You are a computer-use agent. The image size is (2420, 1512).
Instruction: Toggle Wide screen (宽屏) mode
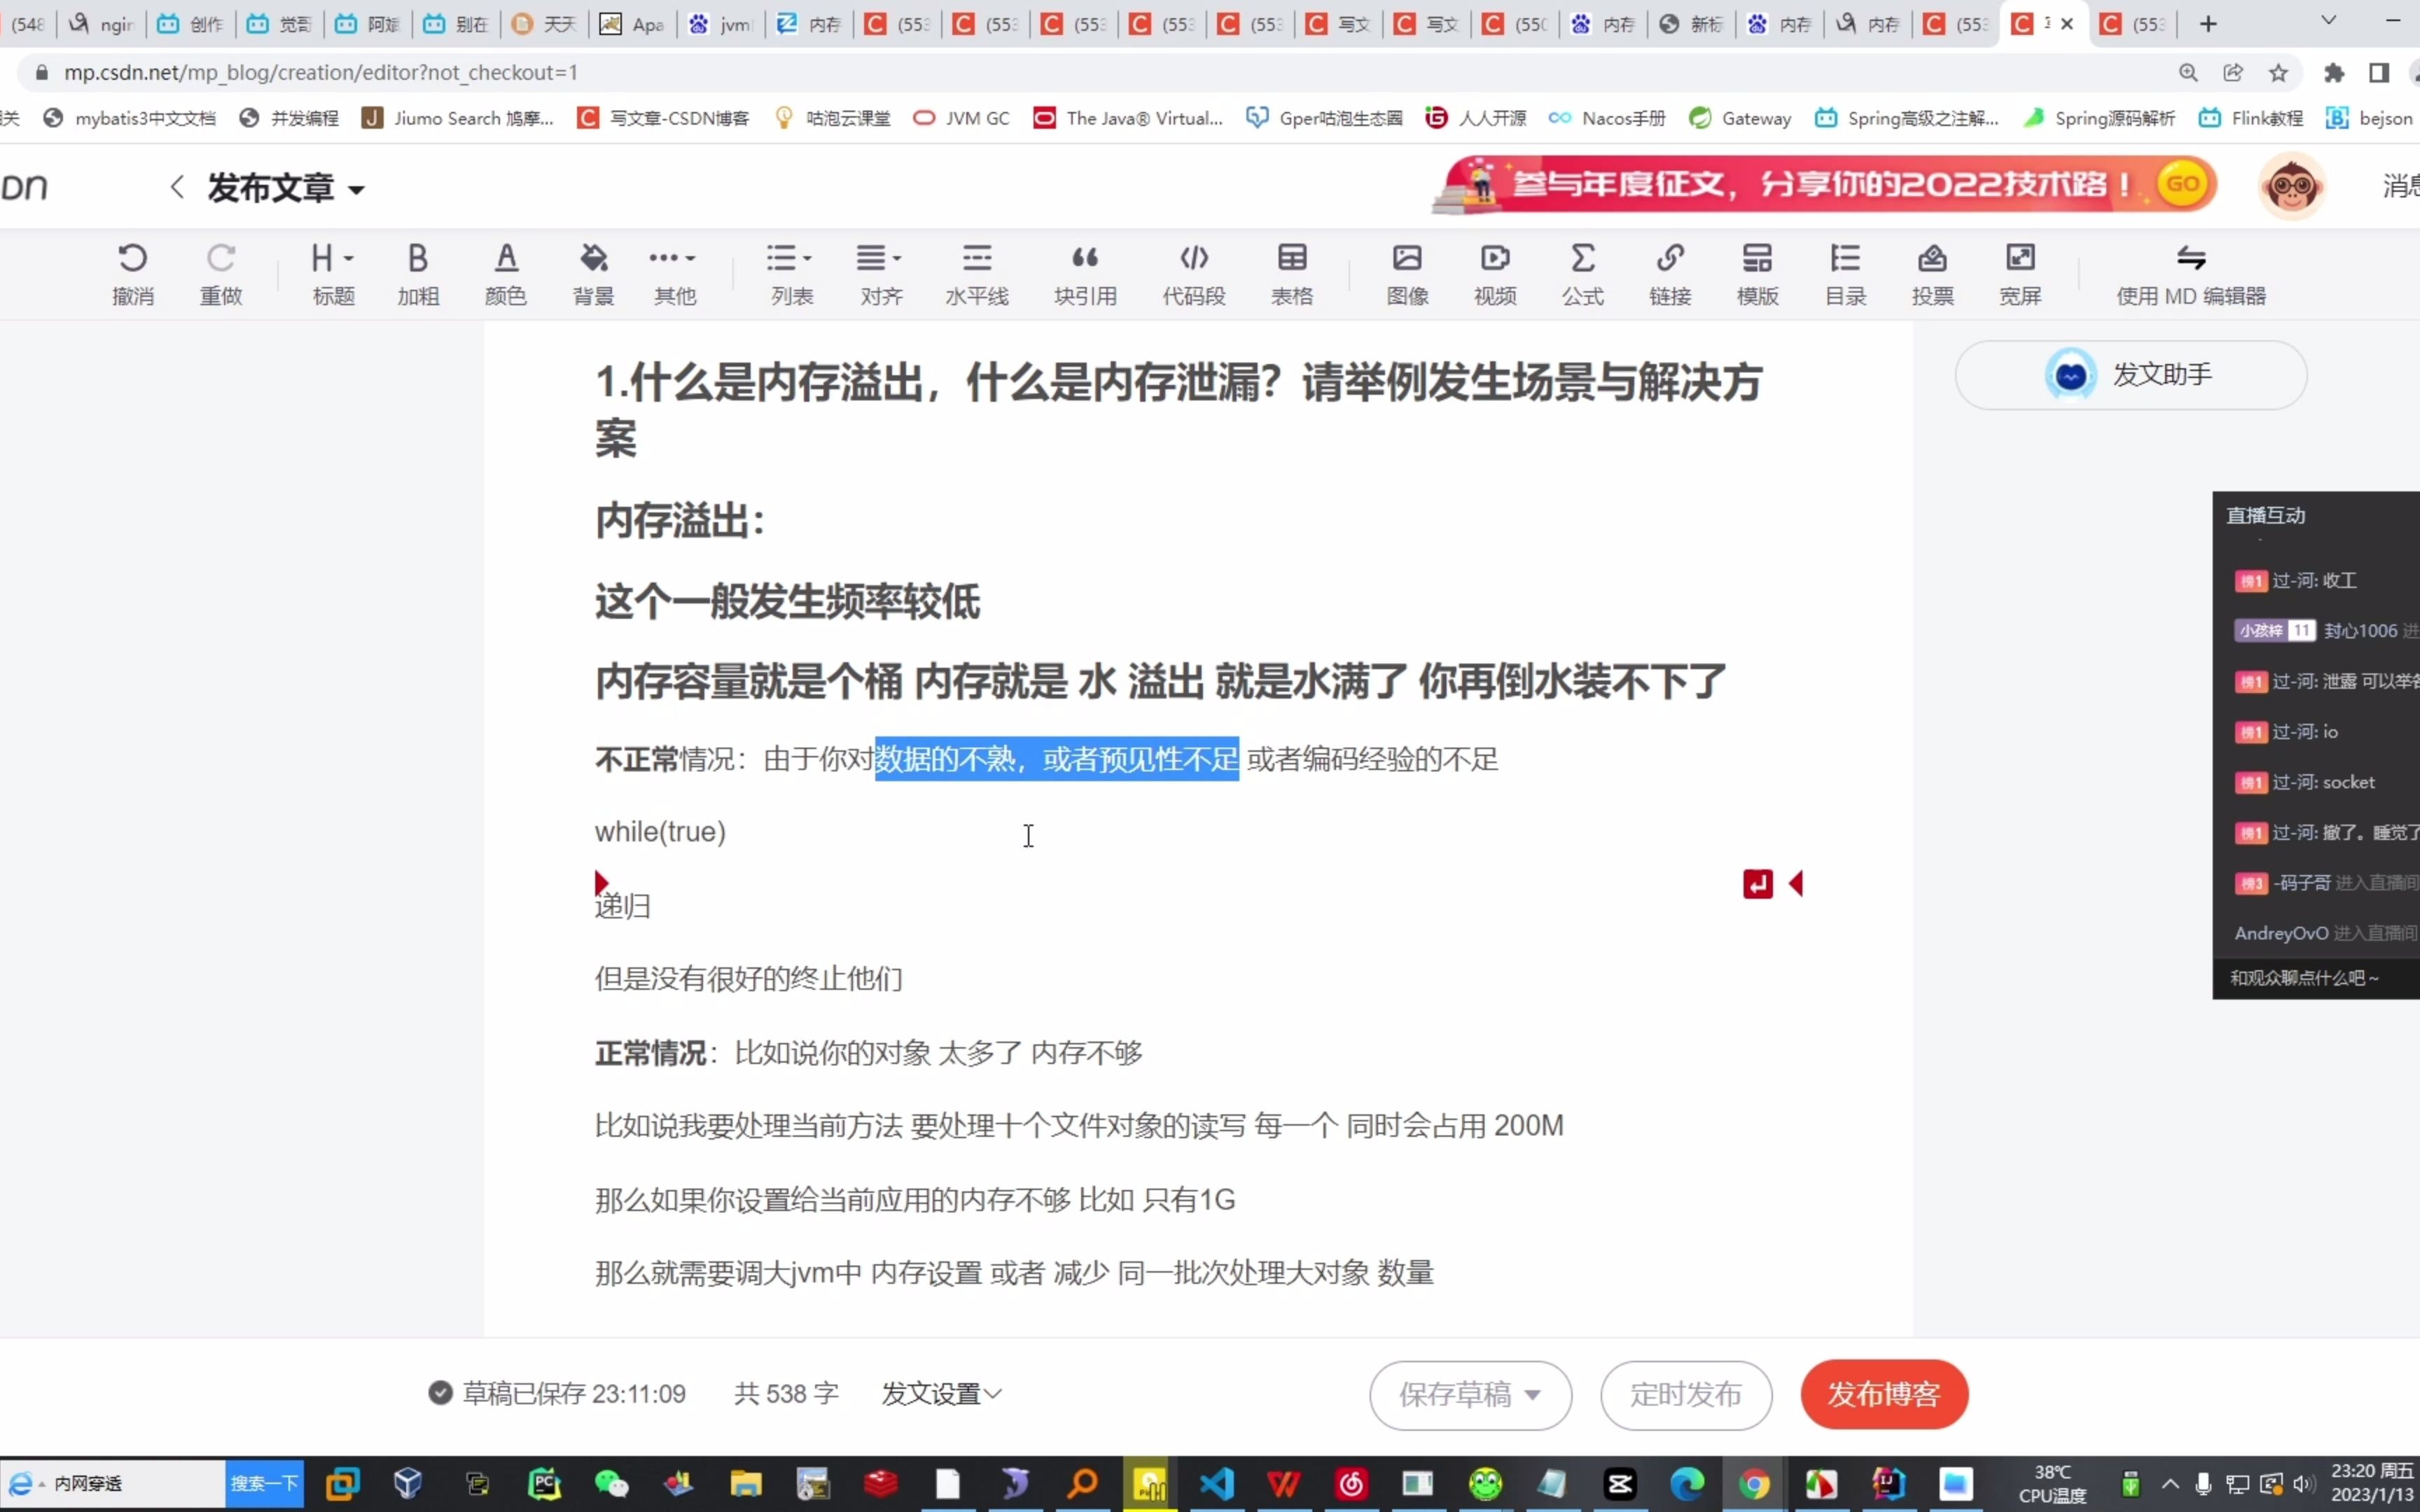2020,274
